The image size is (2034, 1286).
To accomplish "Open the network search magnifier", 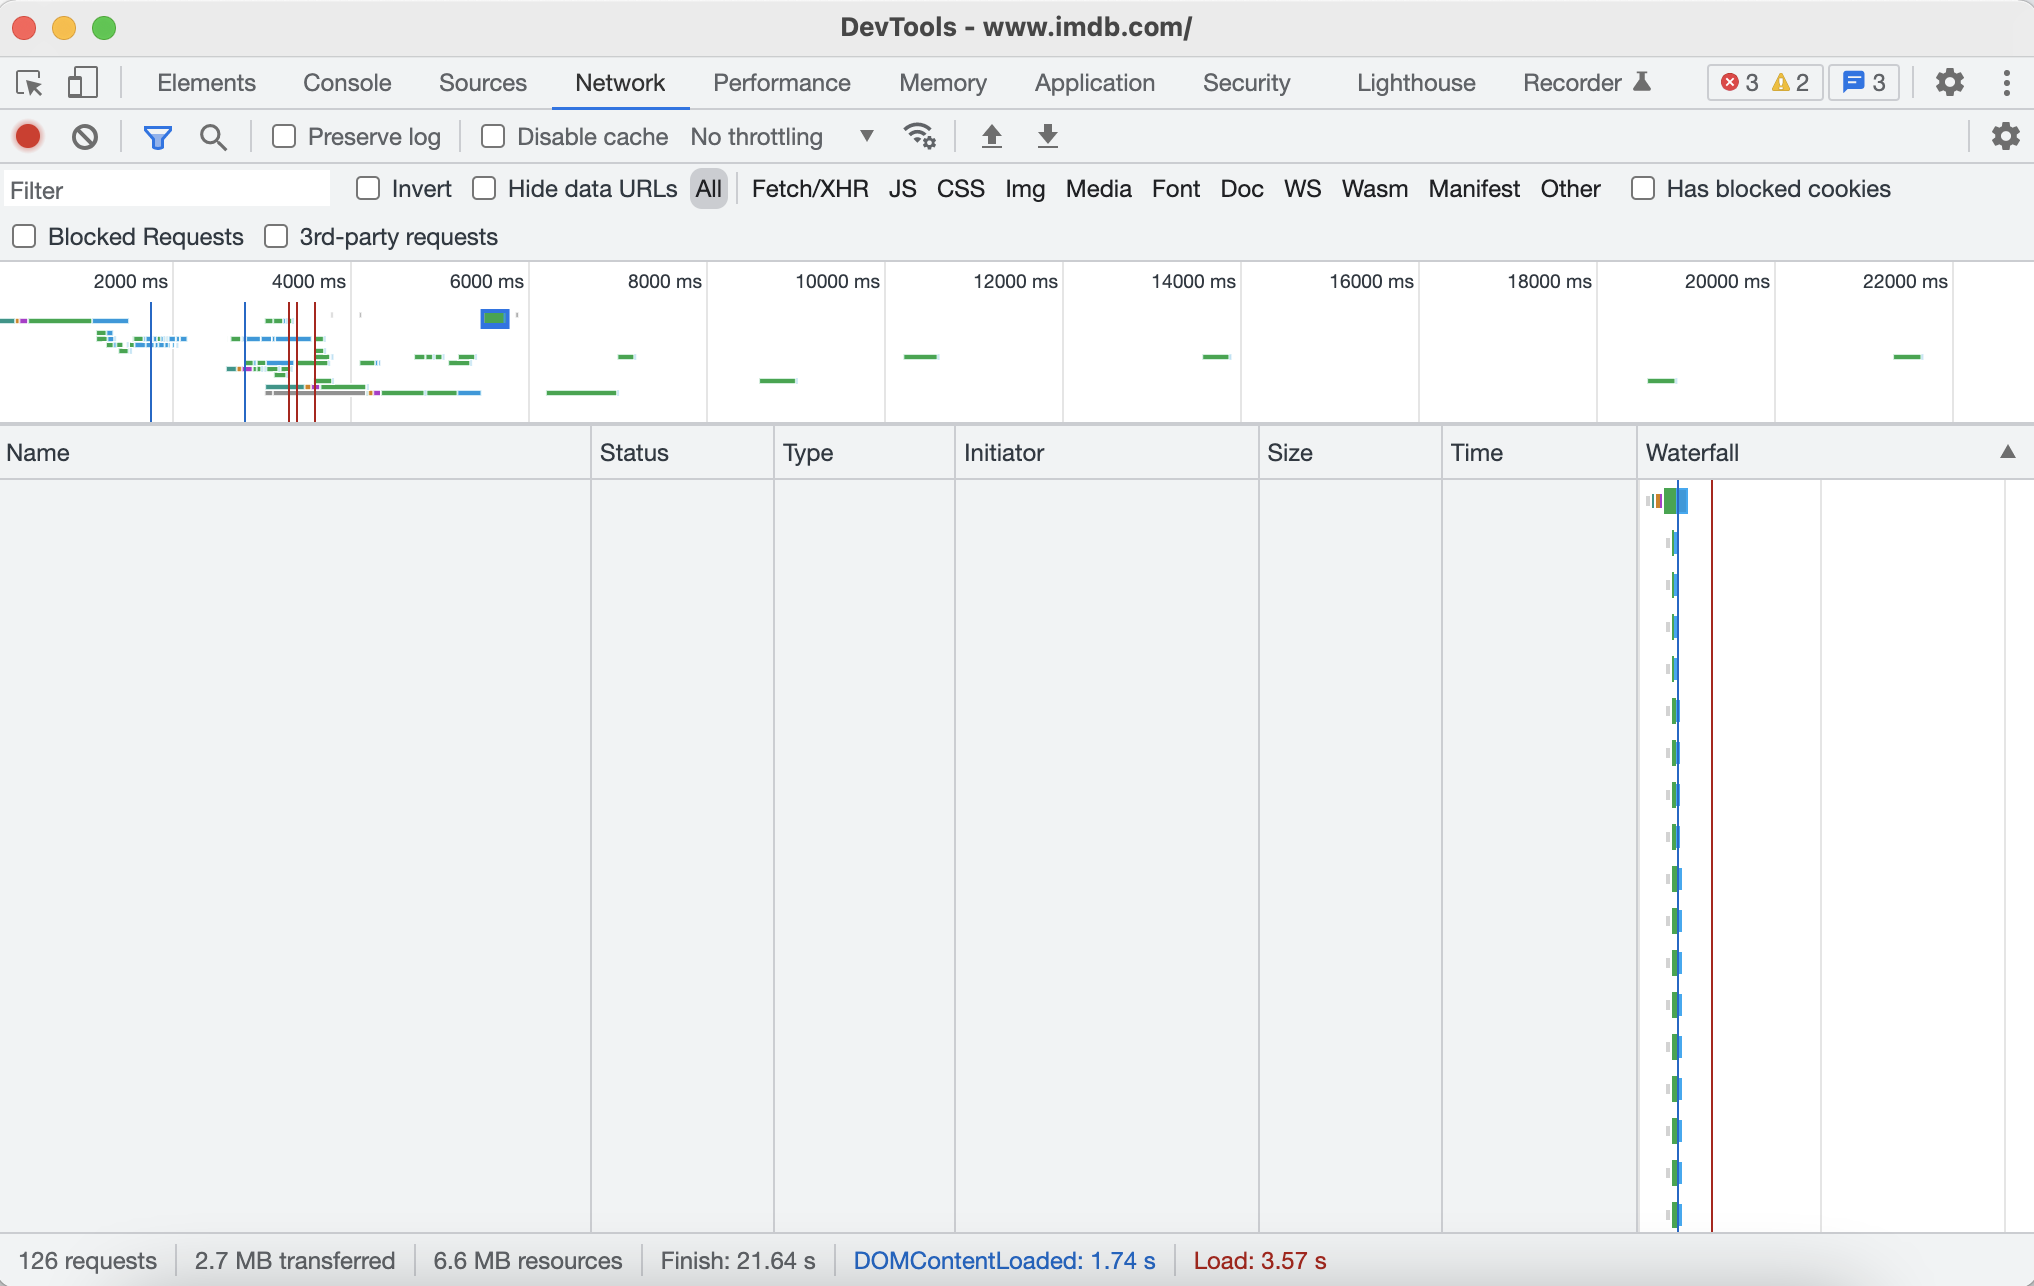I will 212,137.
